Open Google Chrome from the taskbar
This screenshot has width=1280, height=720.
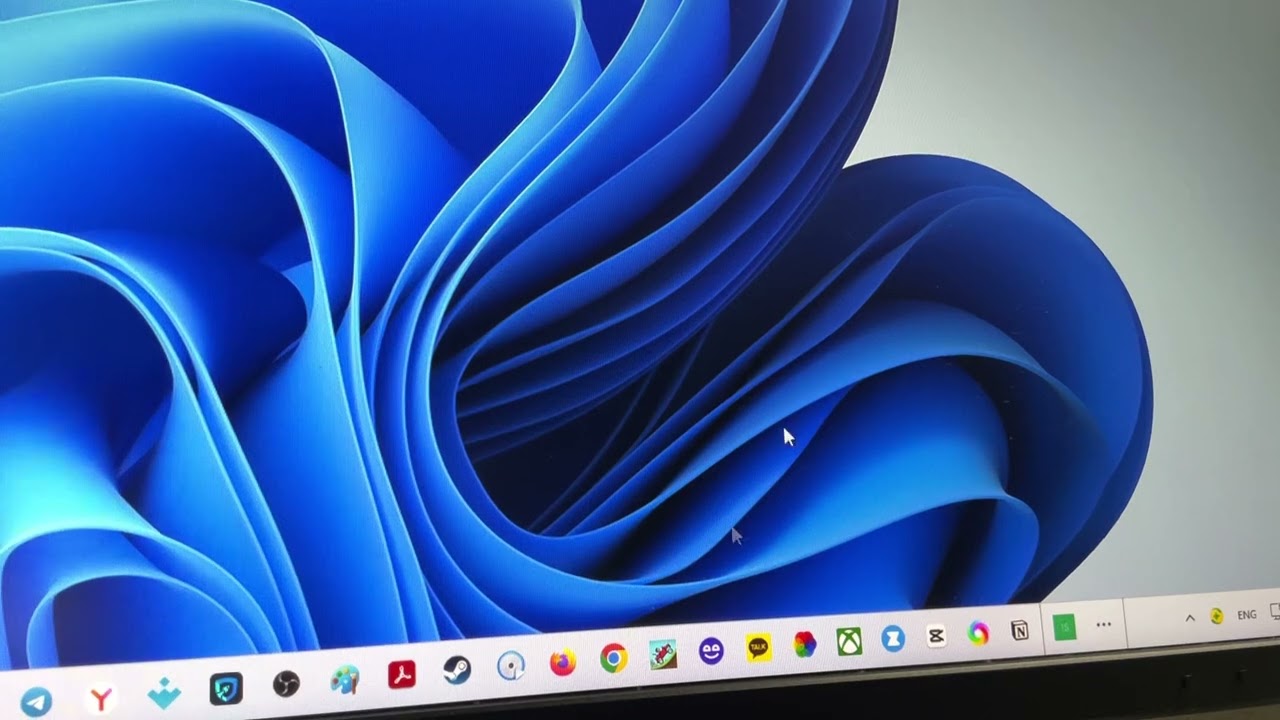pos(614,658)
